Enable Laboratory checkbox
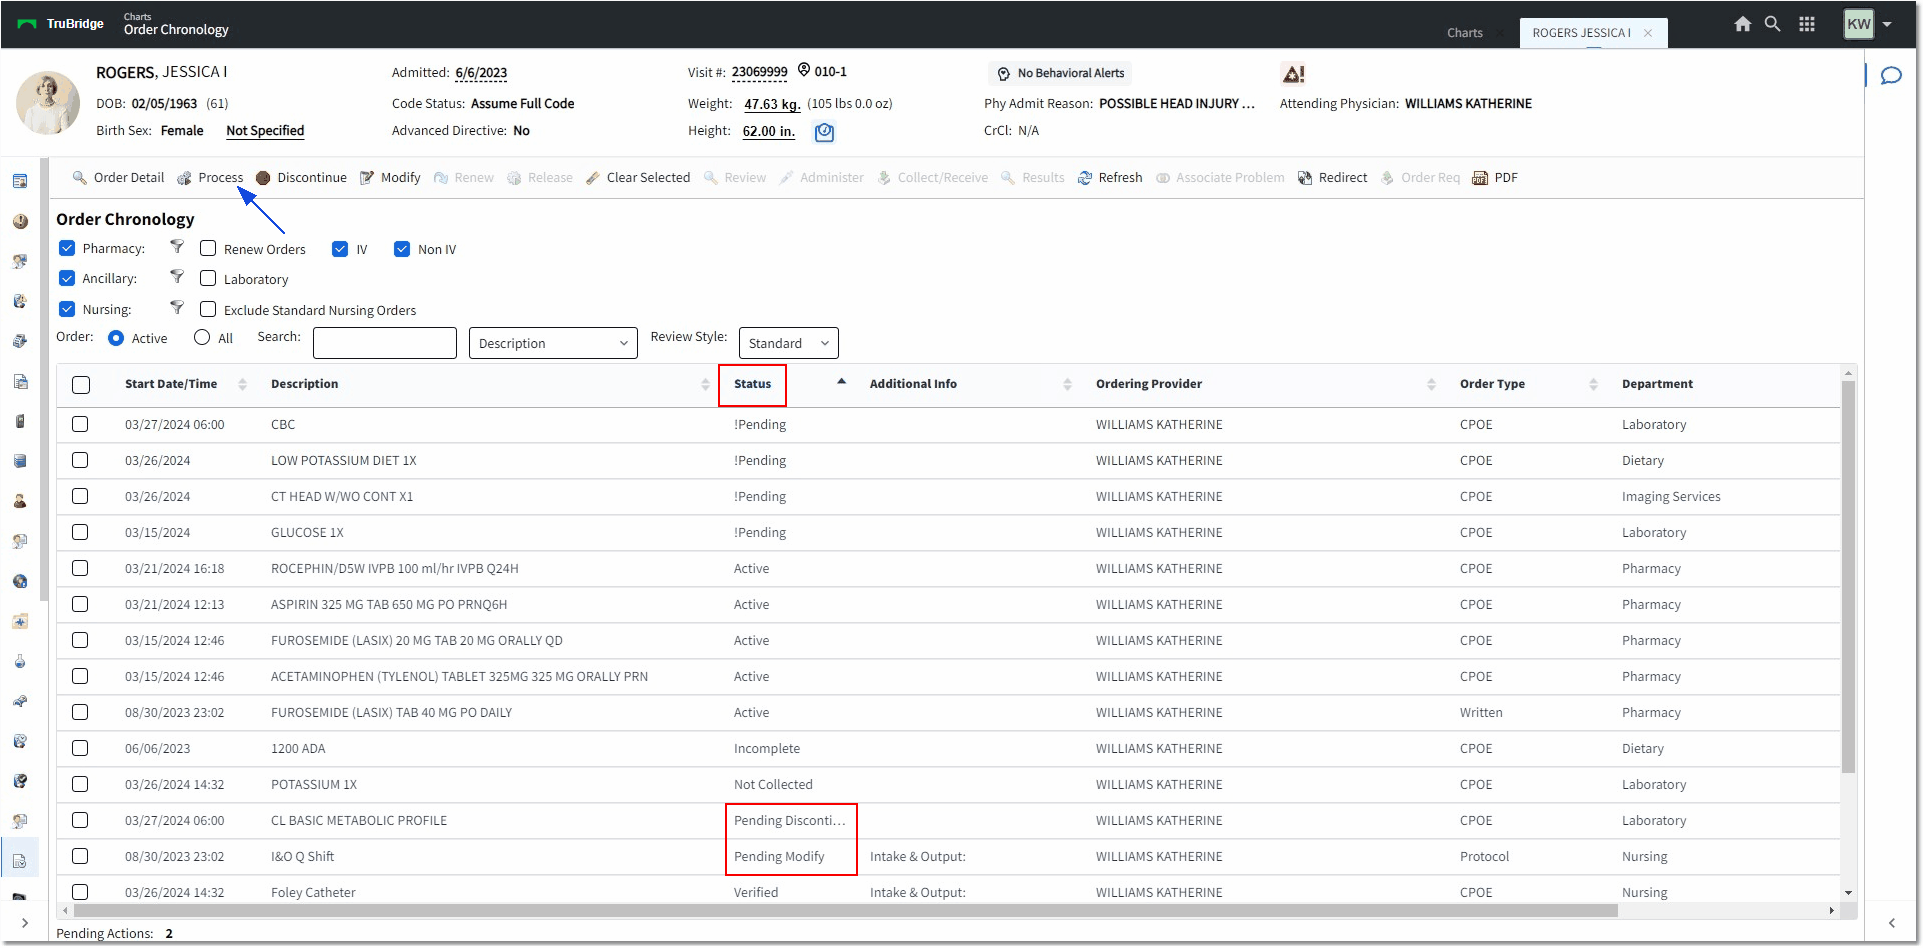This screenshot has height=948, width=1923. point(208,278)
